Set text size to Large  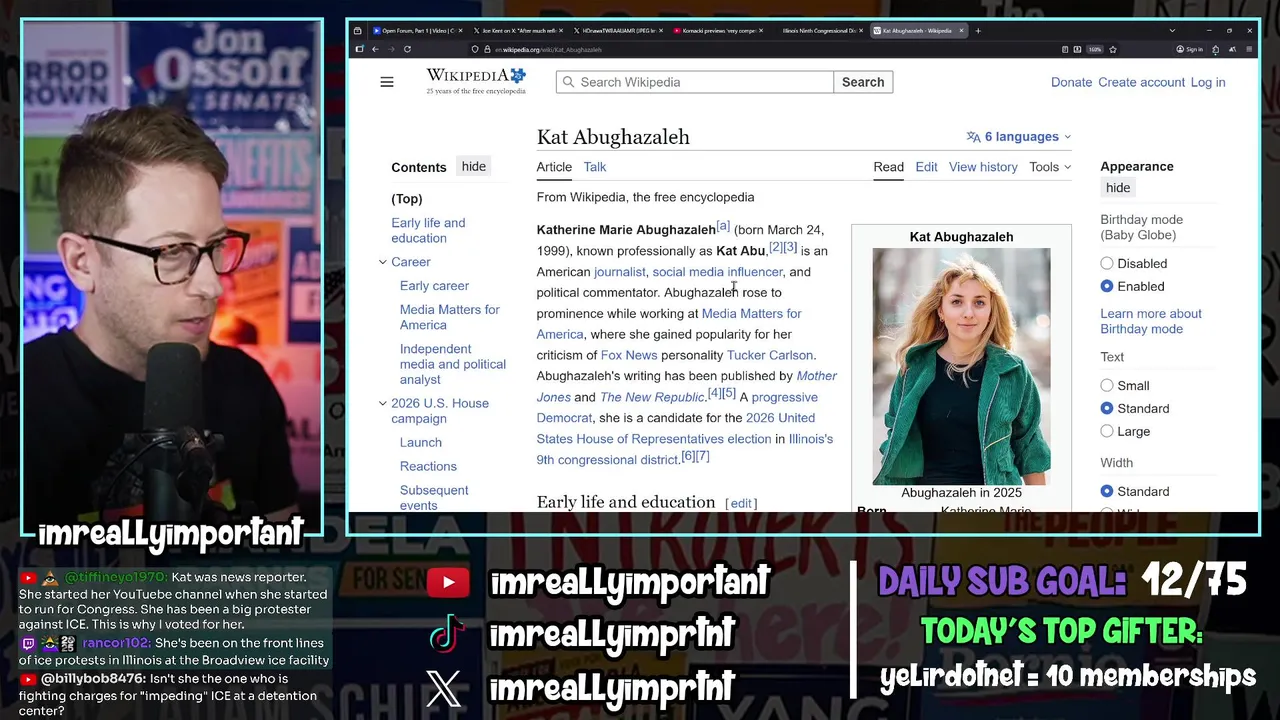pyautogui.click(x=1106, y=431)
